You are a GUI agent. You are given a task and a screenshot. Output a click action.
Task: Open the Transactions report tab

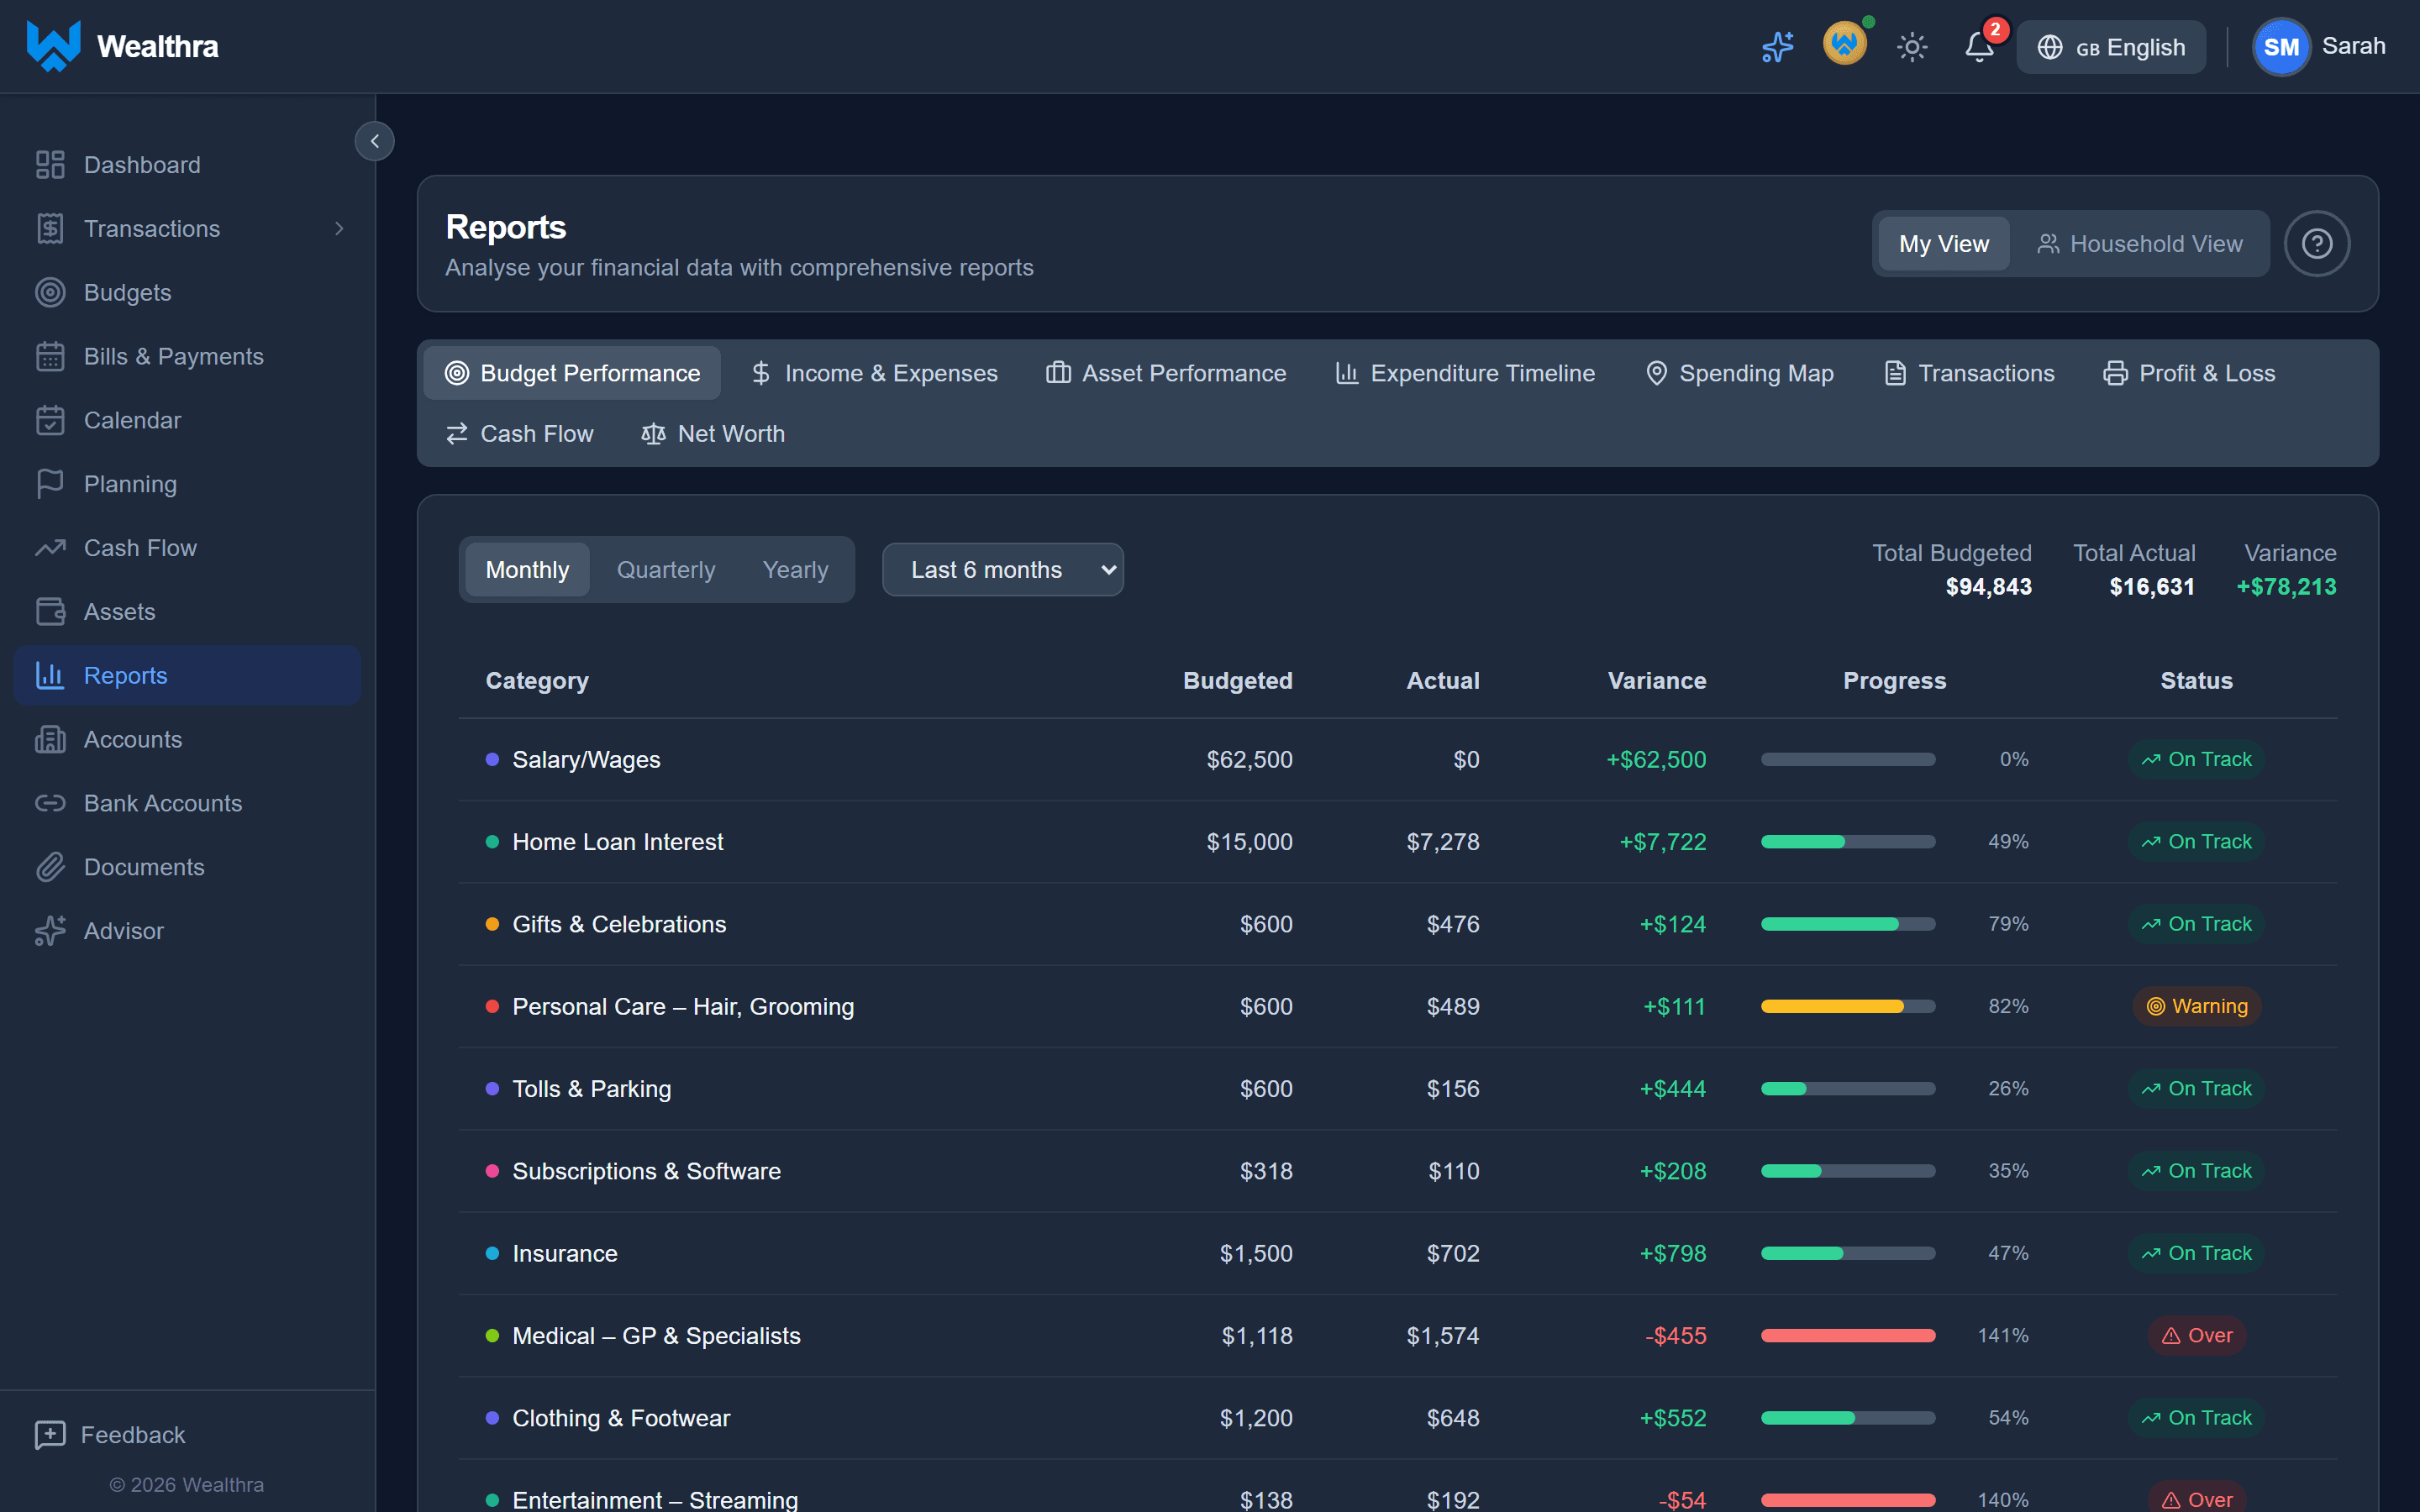[x=1968, y=373]
